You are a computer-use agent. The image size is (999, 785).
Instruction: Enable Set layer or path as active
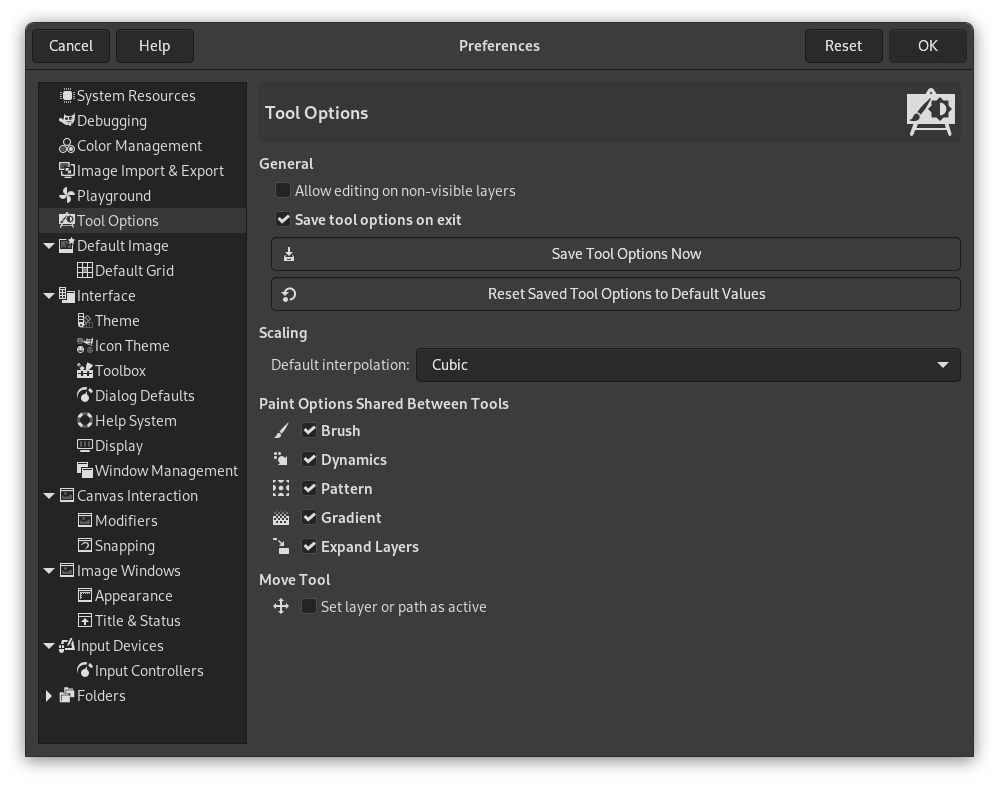point(310,606)
